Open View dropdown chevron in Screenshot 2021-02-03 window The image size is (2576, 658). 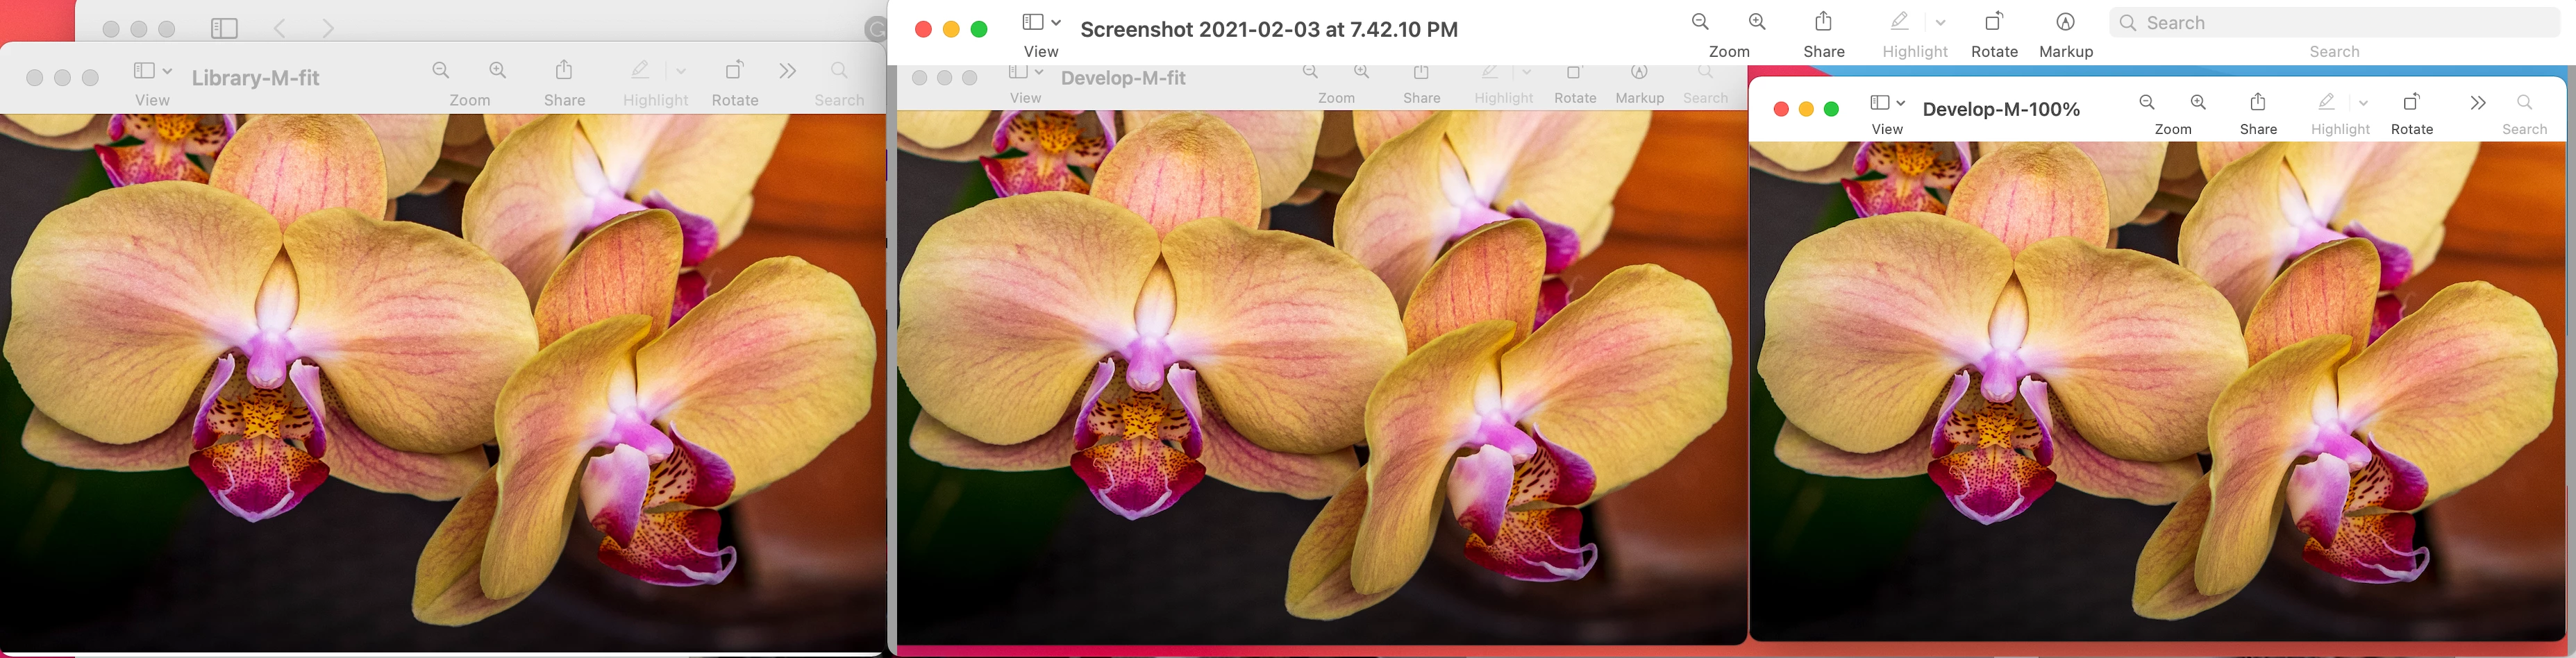pos(1056,22)
